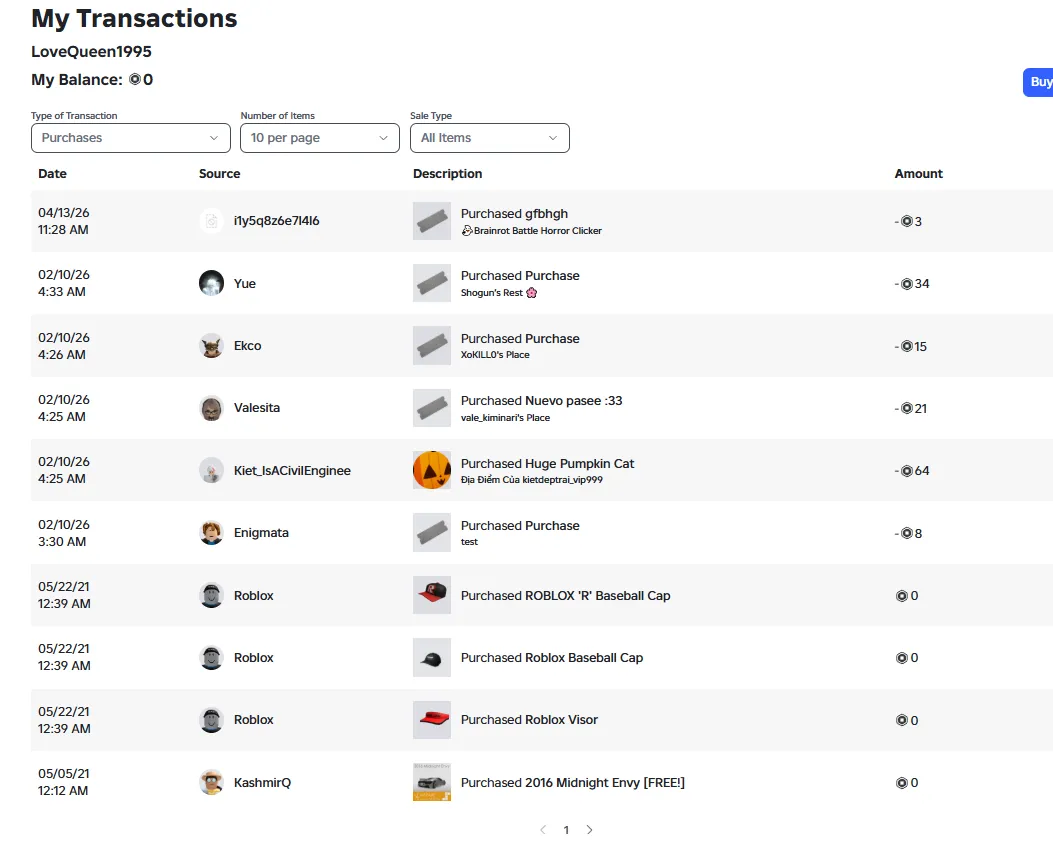1053x845 pixels.
Task: Open the Kiet_IsACivilEnginee profile link
Action: (x=292, y=470)
